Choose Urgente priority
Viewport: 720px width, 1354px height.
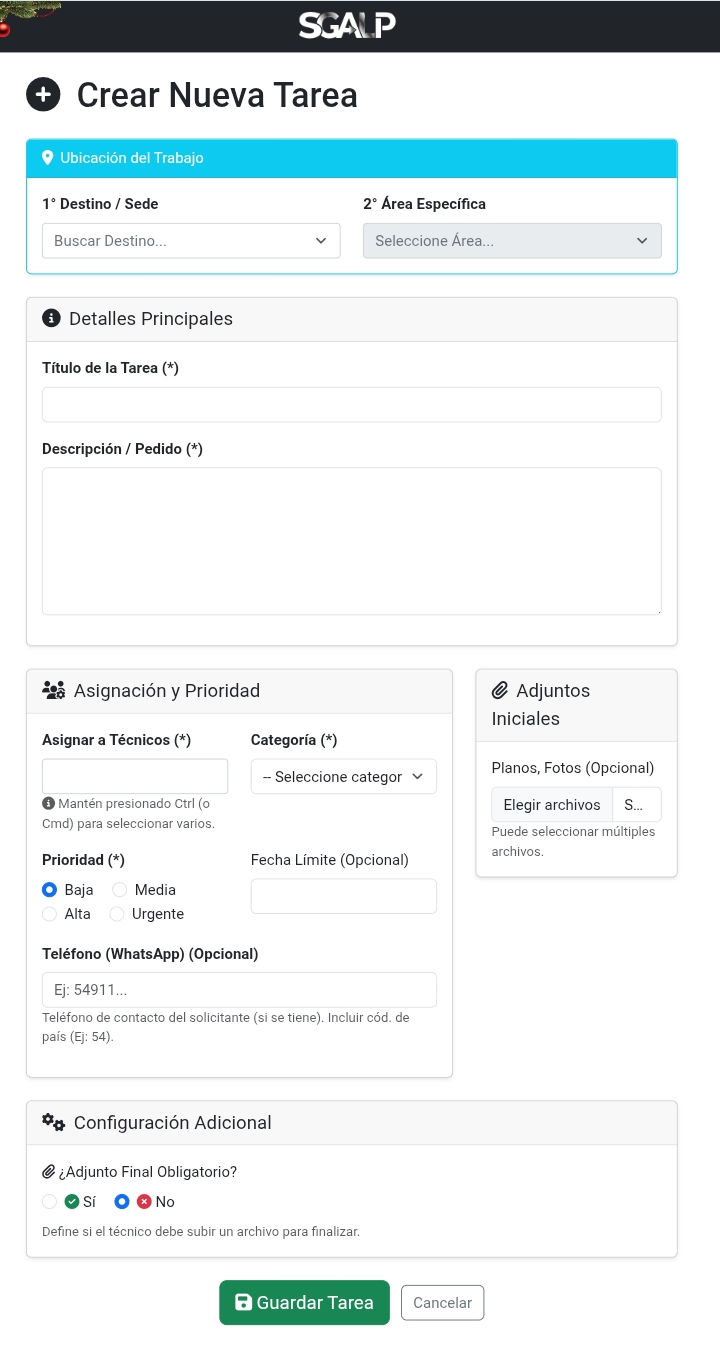tap(117, 914)
